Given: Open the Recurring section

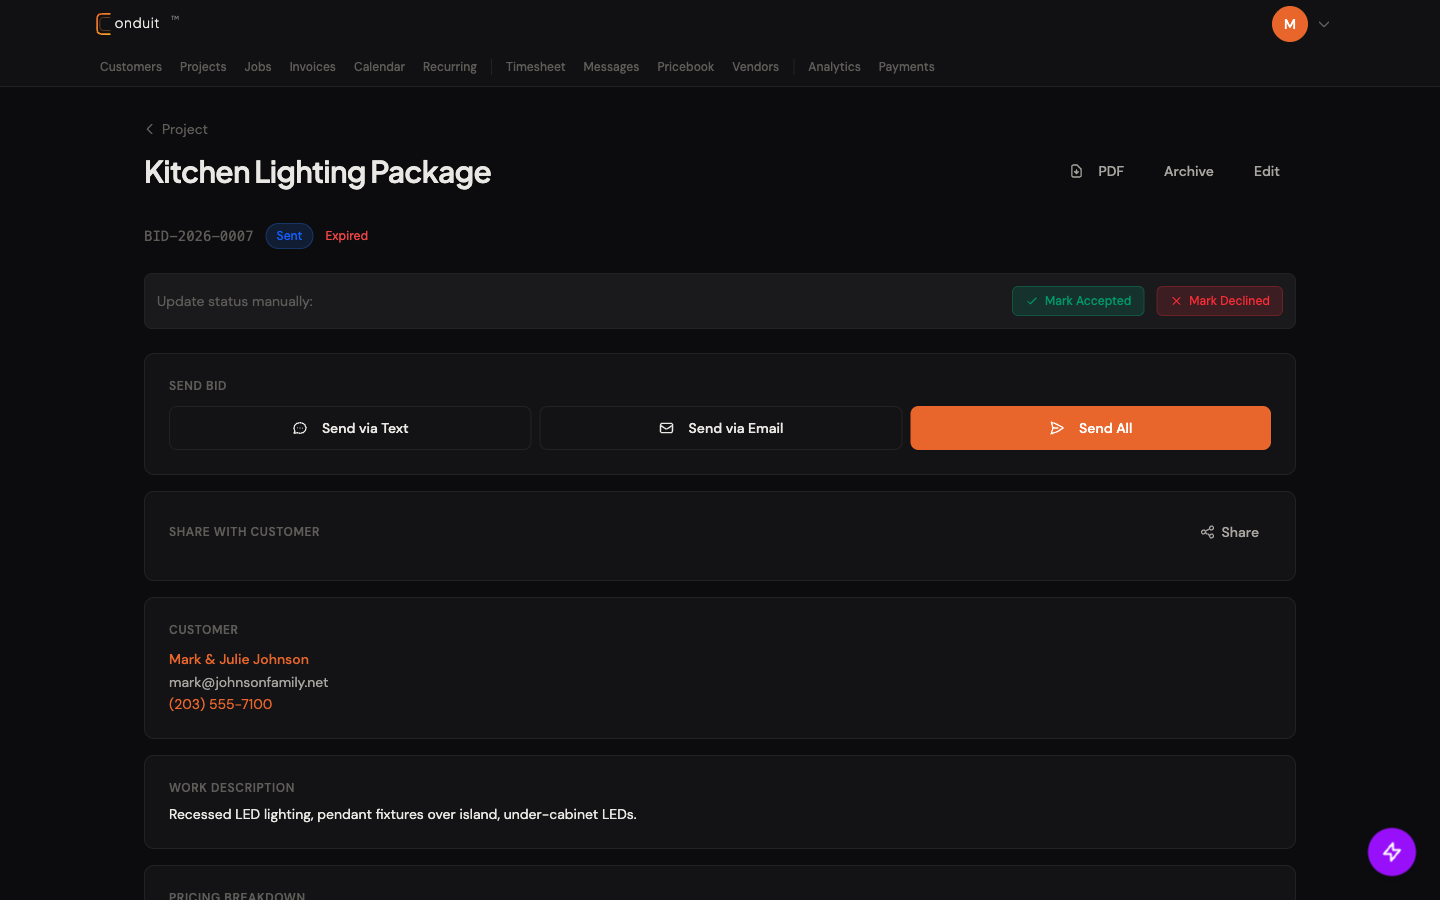Looking at the screenshot, I should coord(450,67).
